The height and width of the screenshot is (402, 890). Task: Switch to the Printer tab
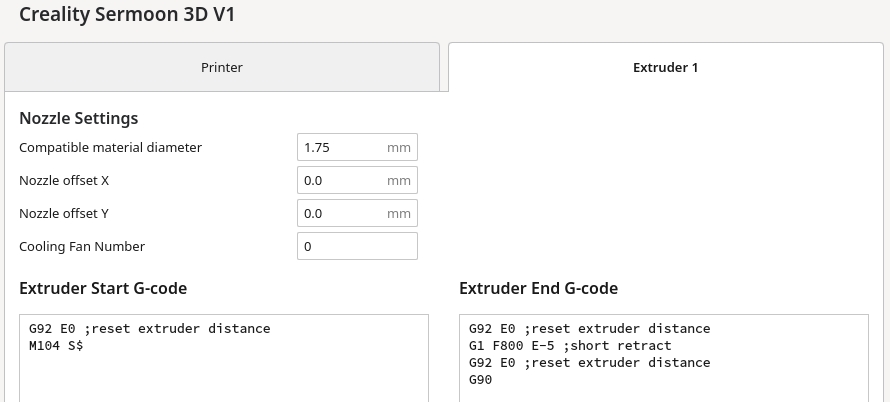click(221, 68)
